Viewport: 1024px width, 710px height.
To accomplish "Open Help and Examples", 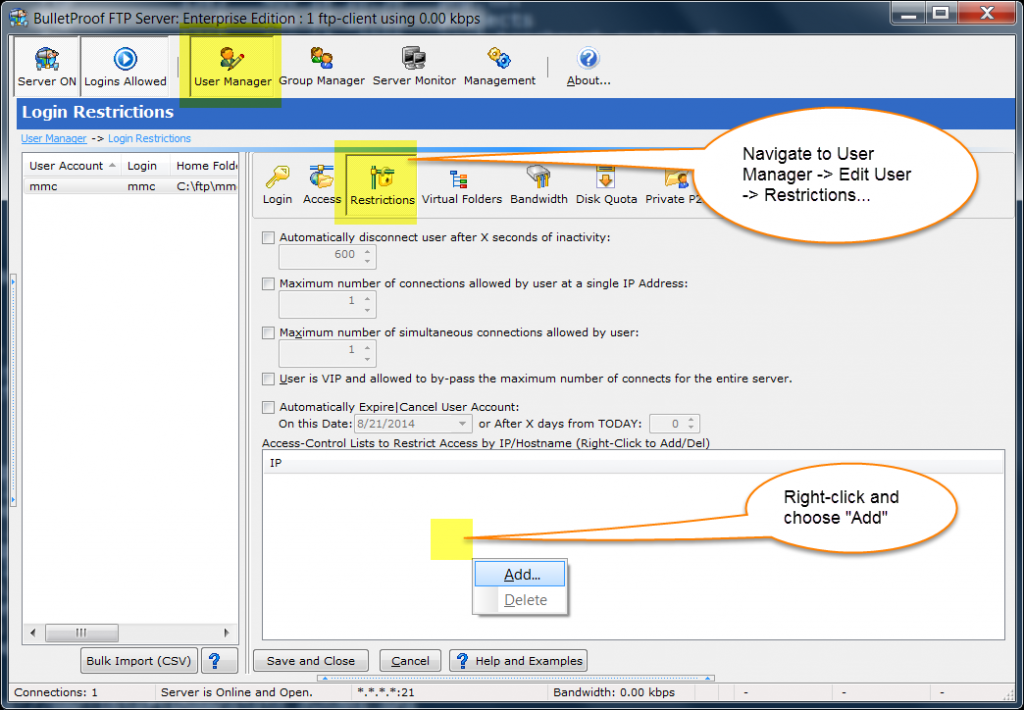I will pos(518,660).
